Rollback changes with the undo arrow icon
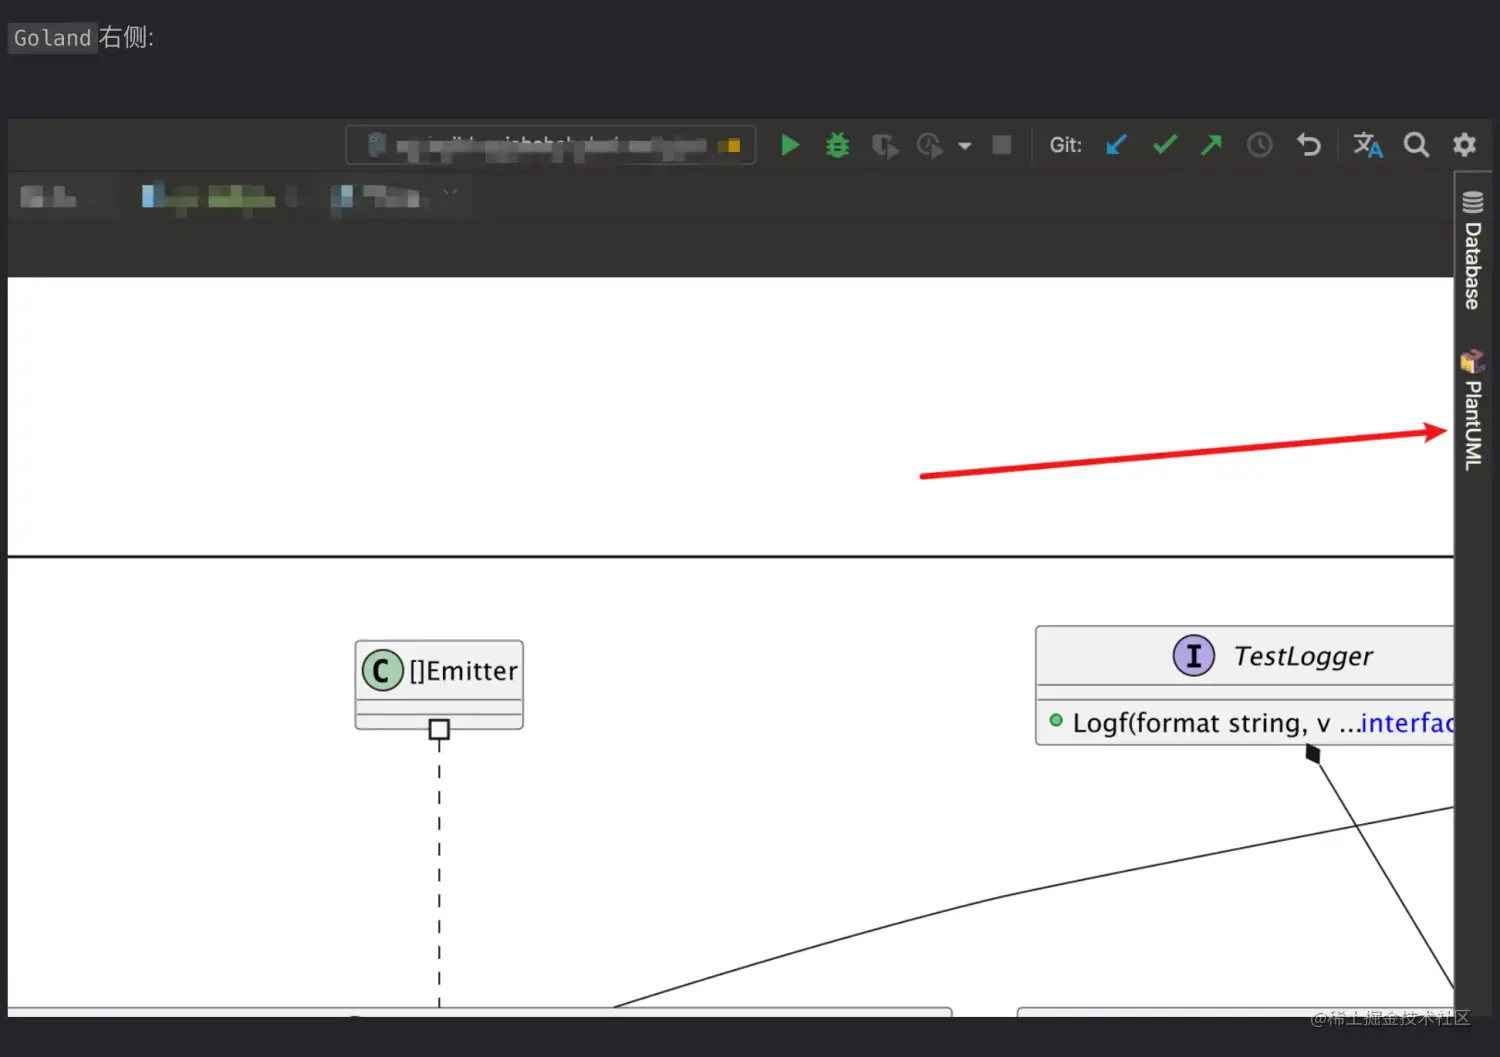The height and width of the screenshot is (1057, 1500). pyautogui.click(x=1309, y=145)
